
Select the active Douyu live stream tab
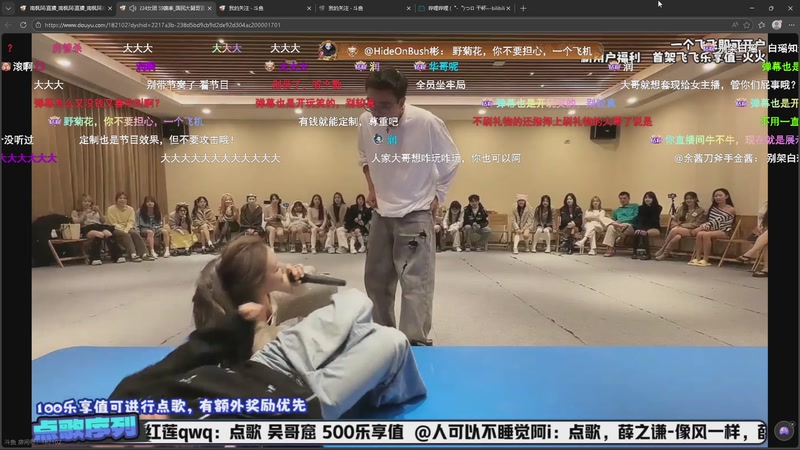click(165, 8)
